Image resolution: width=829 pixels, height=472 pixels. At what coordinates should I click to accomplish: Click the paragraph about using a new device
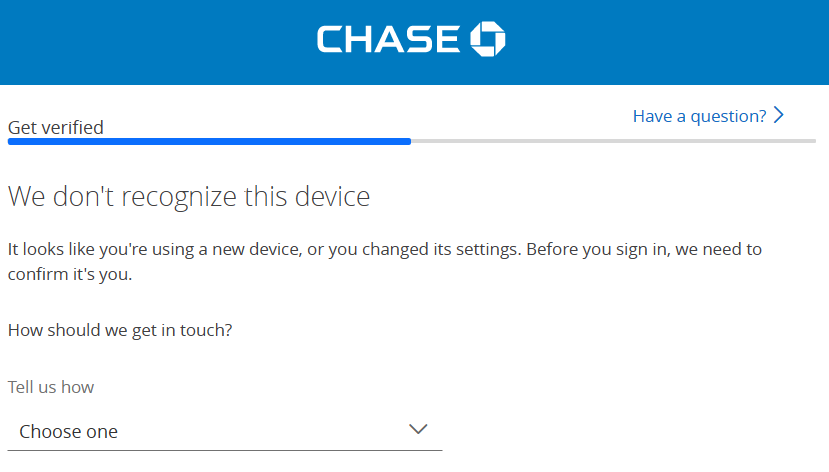coord(385,262)
